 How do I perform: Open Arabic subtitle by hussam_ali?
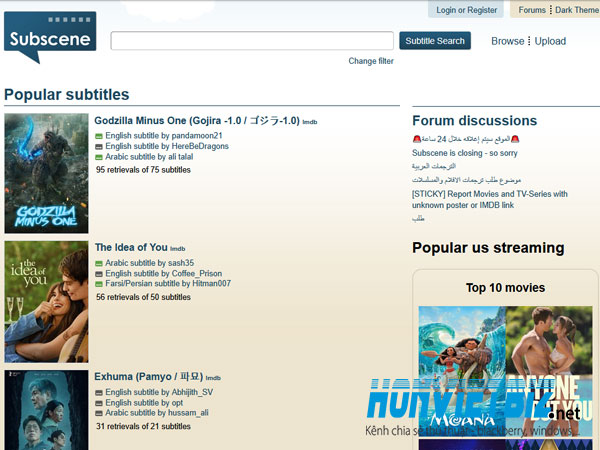coord(157,413)
